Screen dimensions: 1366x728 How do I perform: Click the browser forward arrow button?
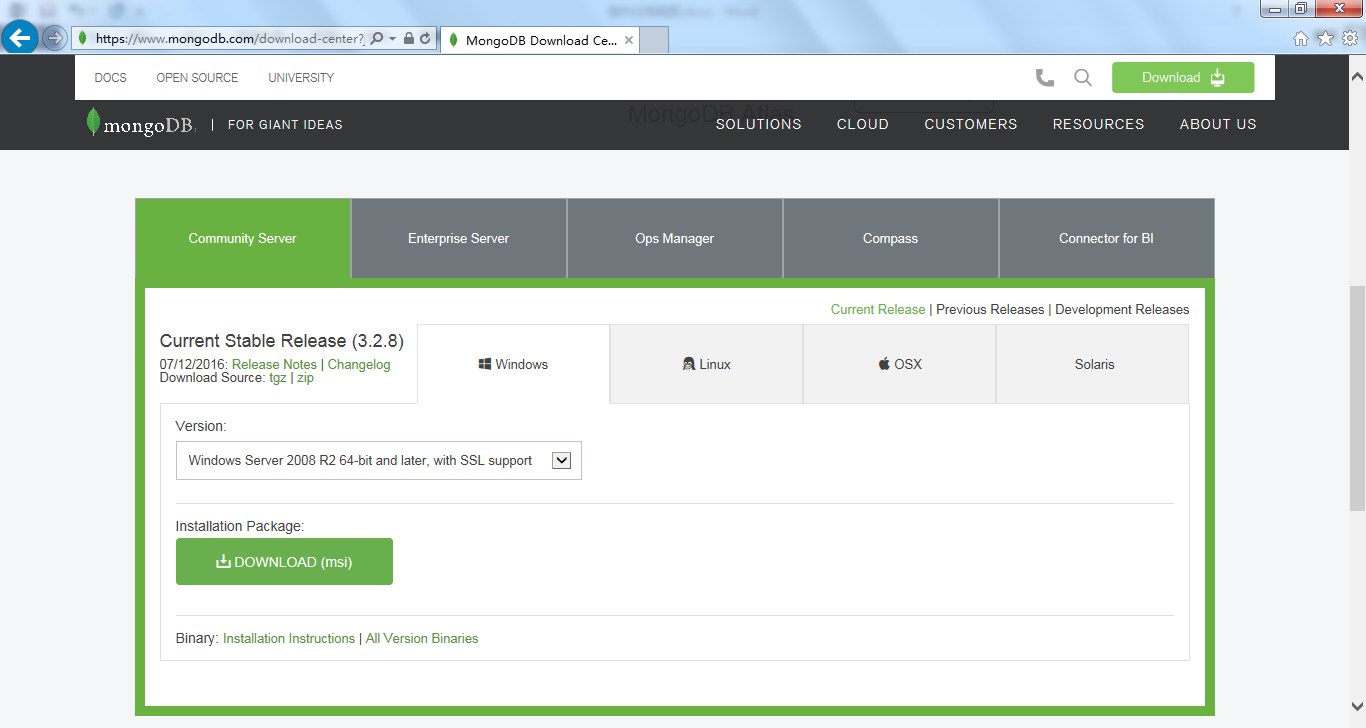54,39
